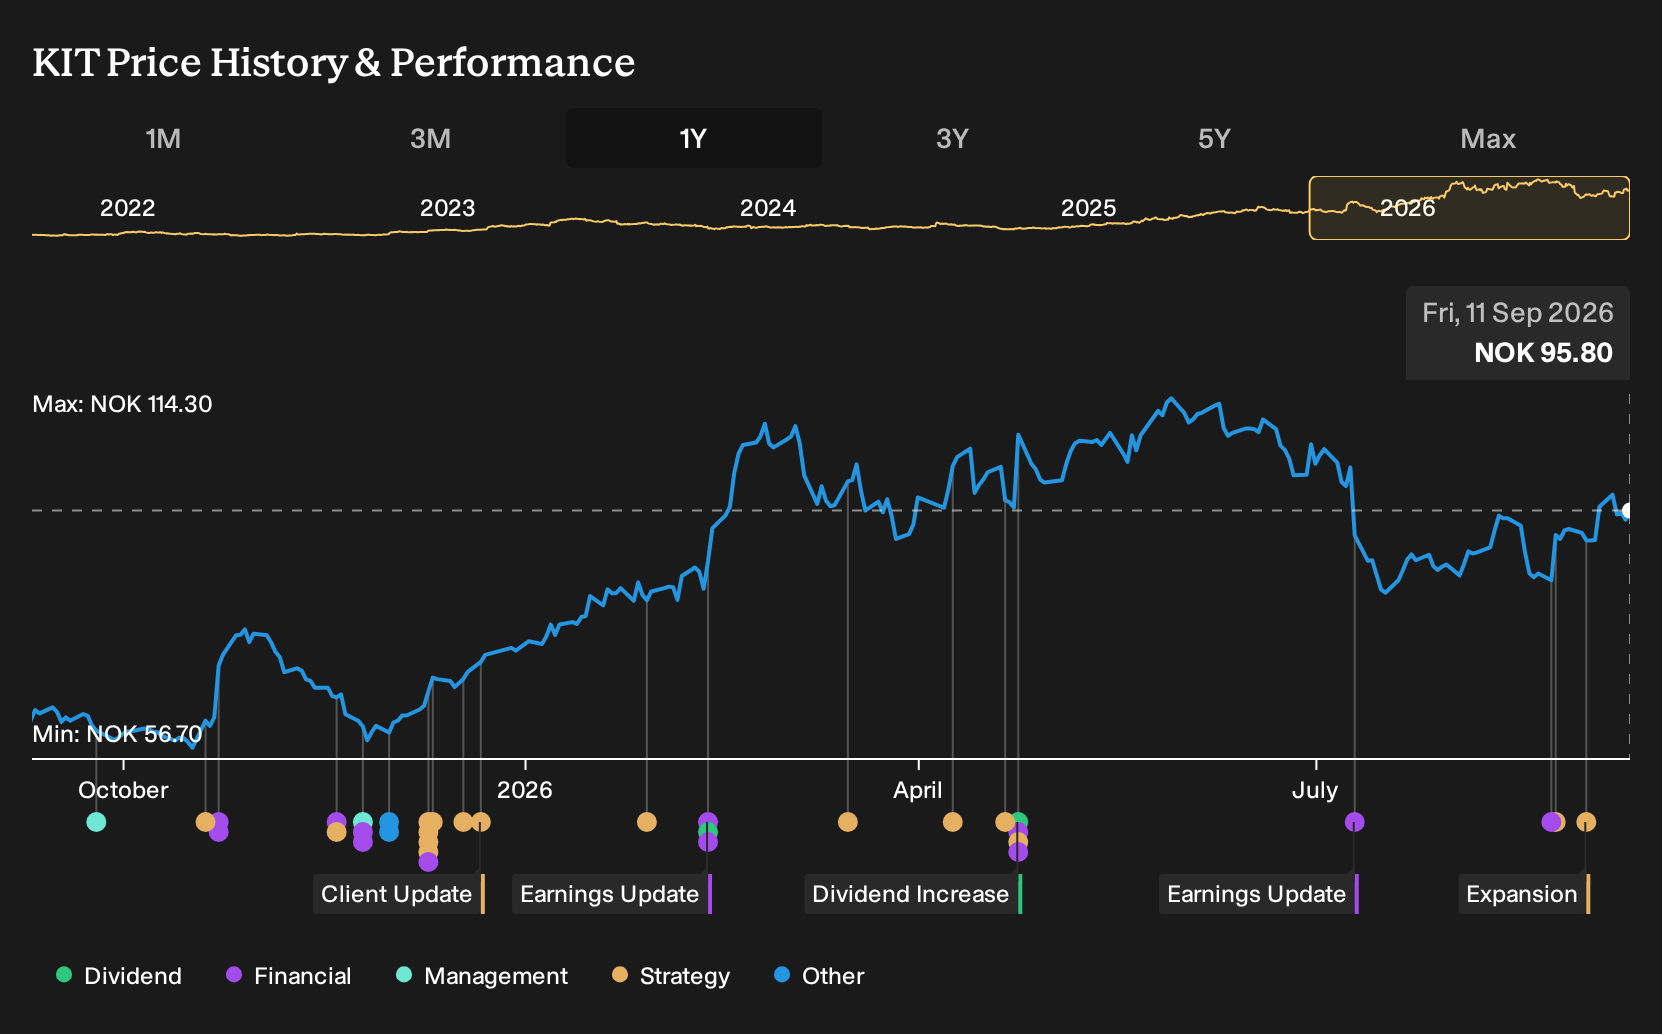
Task: Click the 2024 label in overview chart
Action: [768, 208]
